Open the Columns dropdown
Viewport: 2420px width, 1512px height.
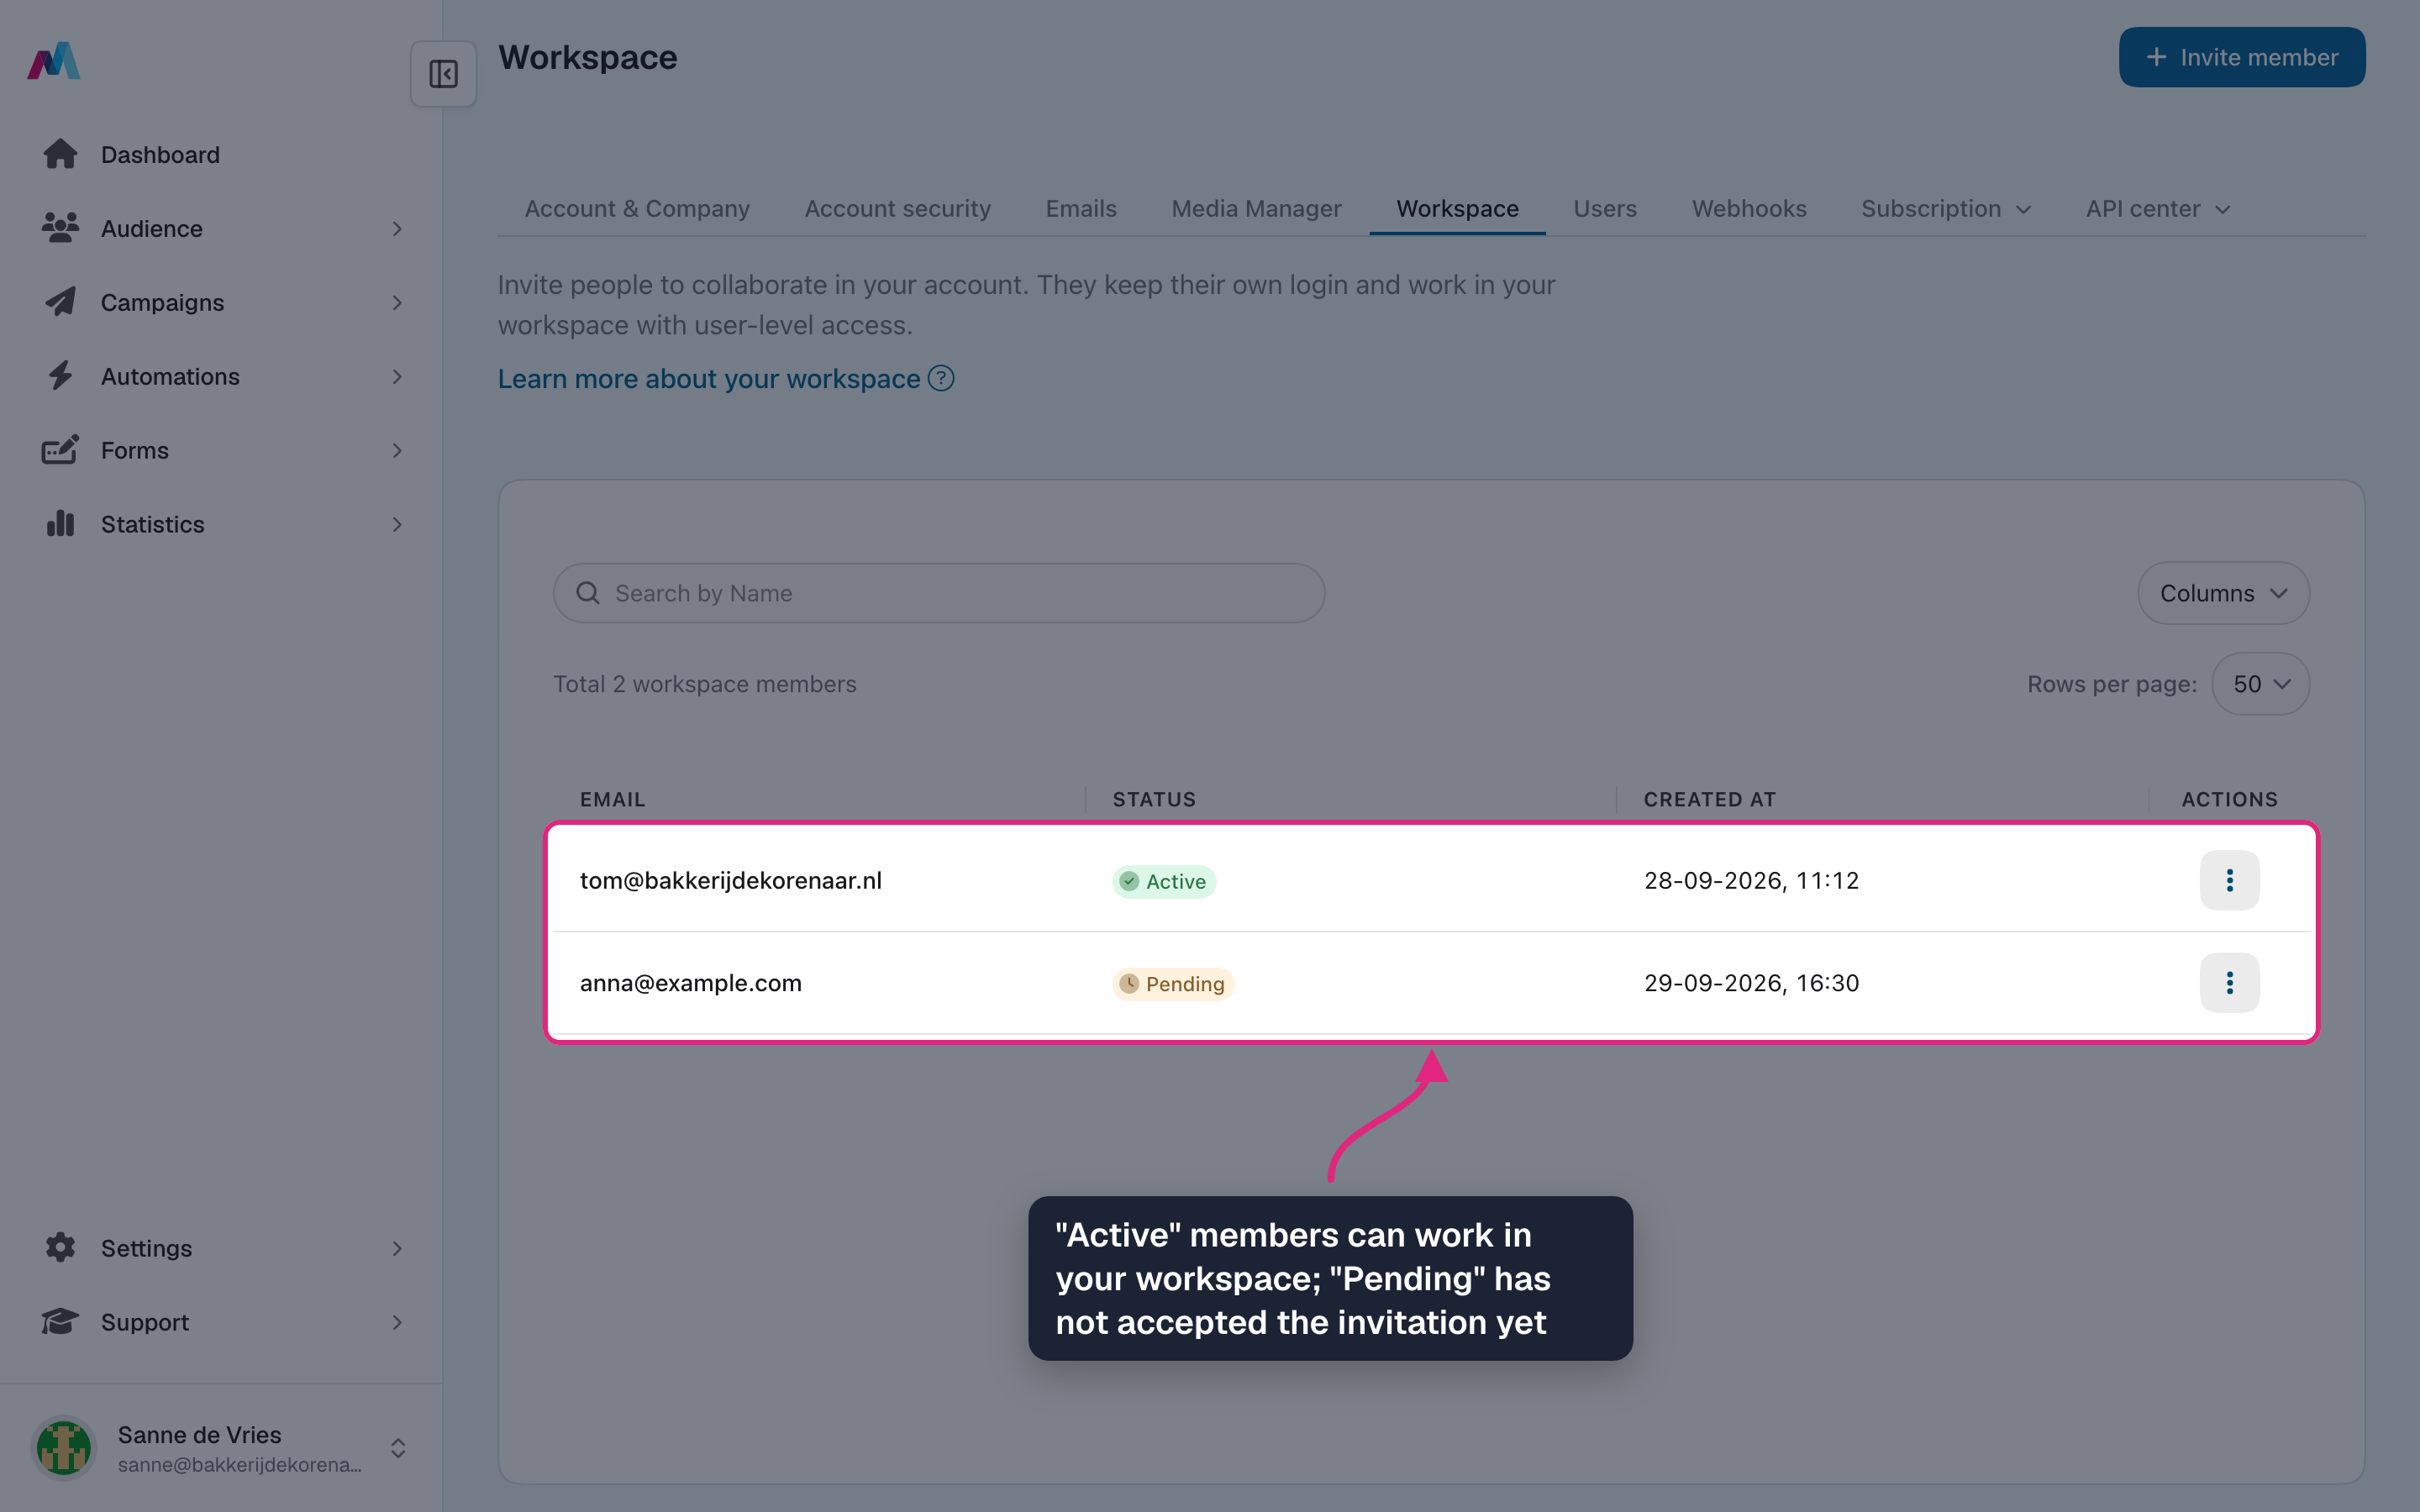2223,593
